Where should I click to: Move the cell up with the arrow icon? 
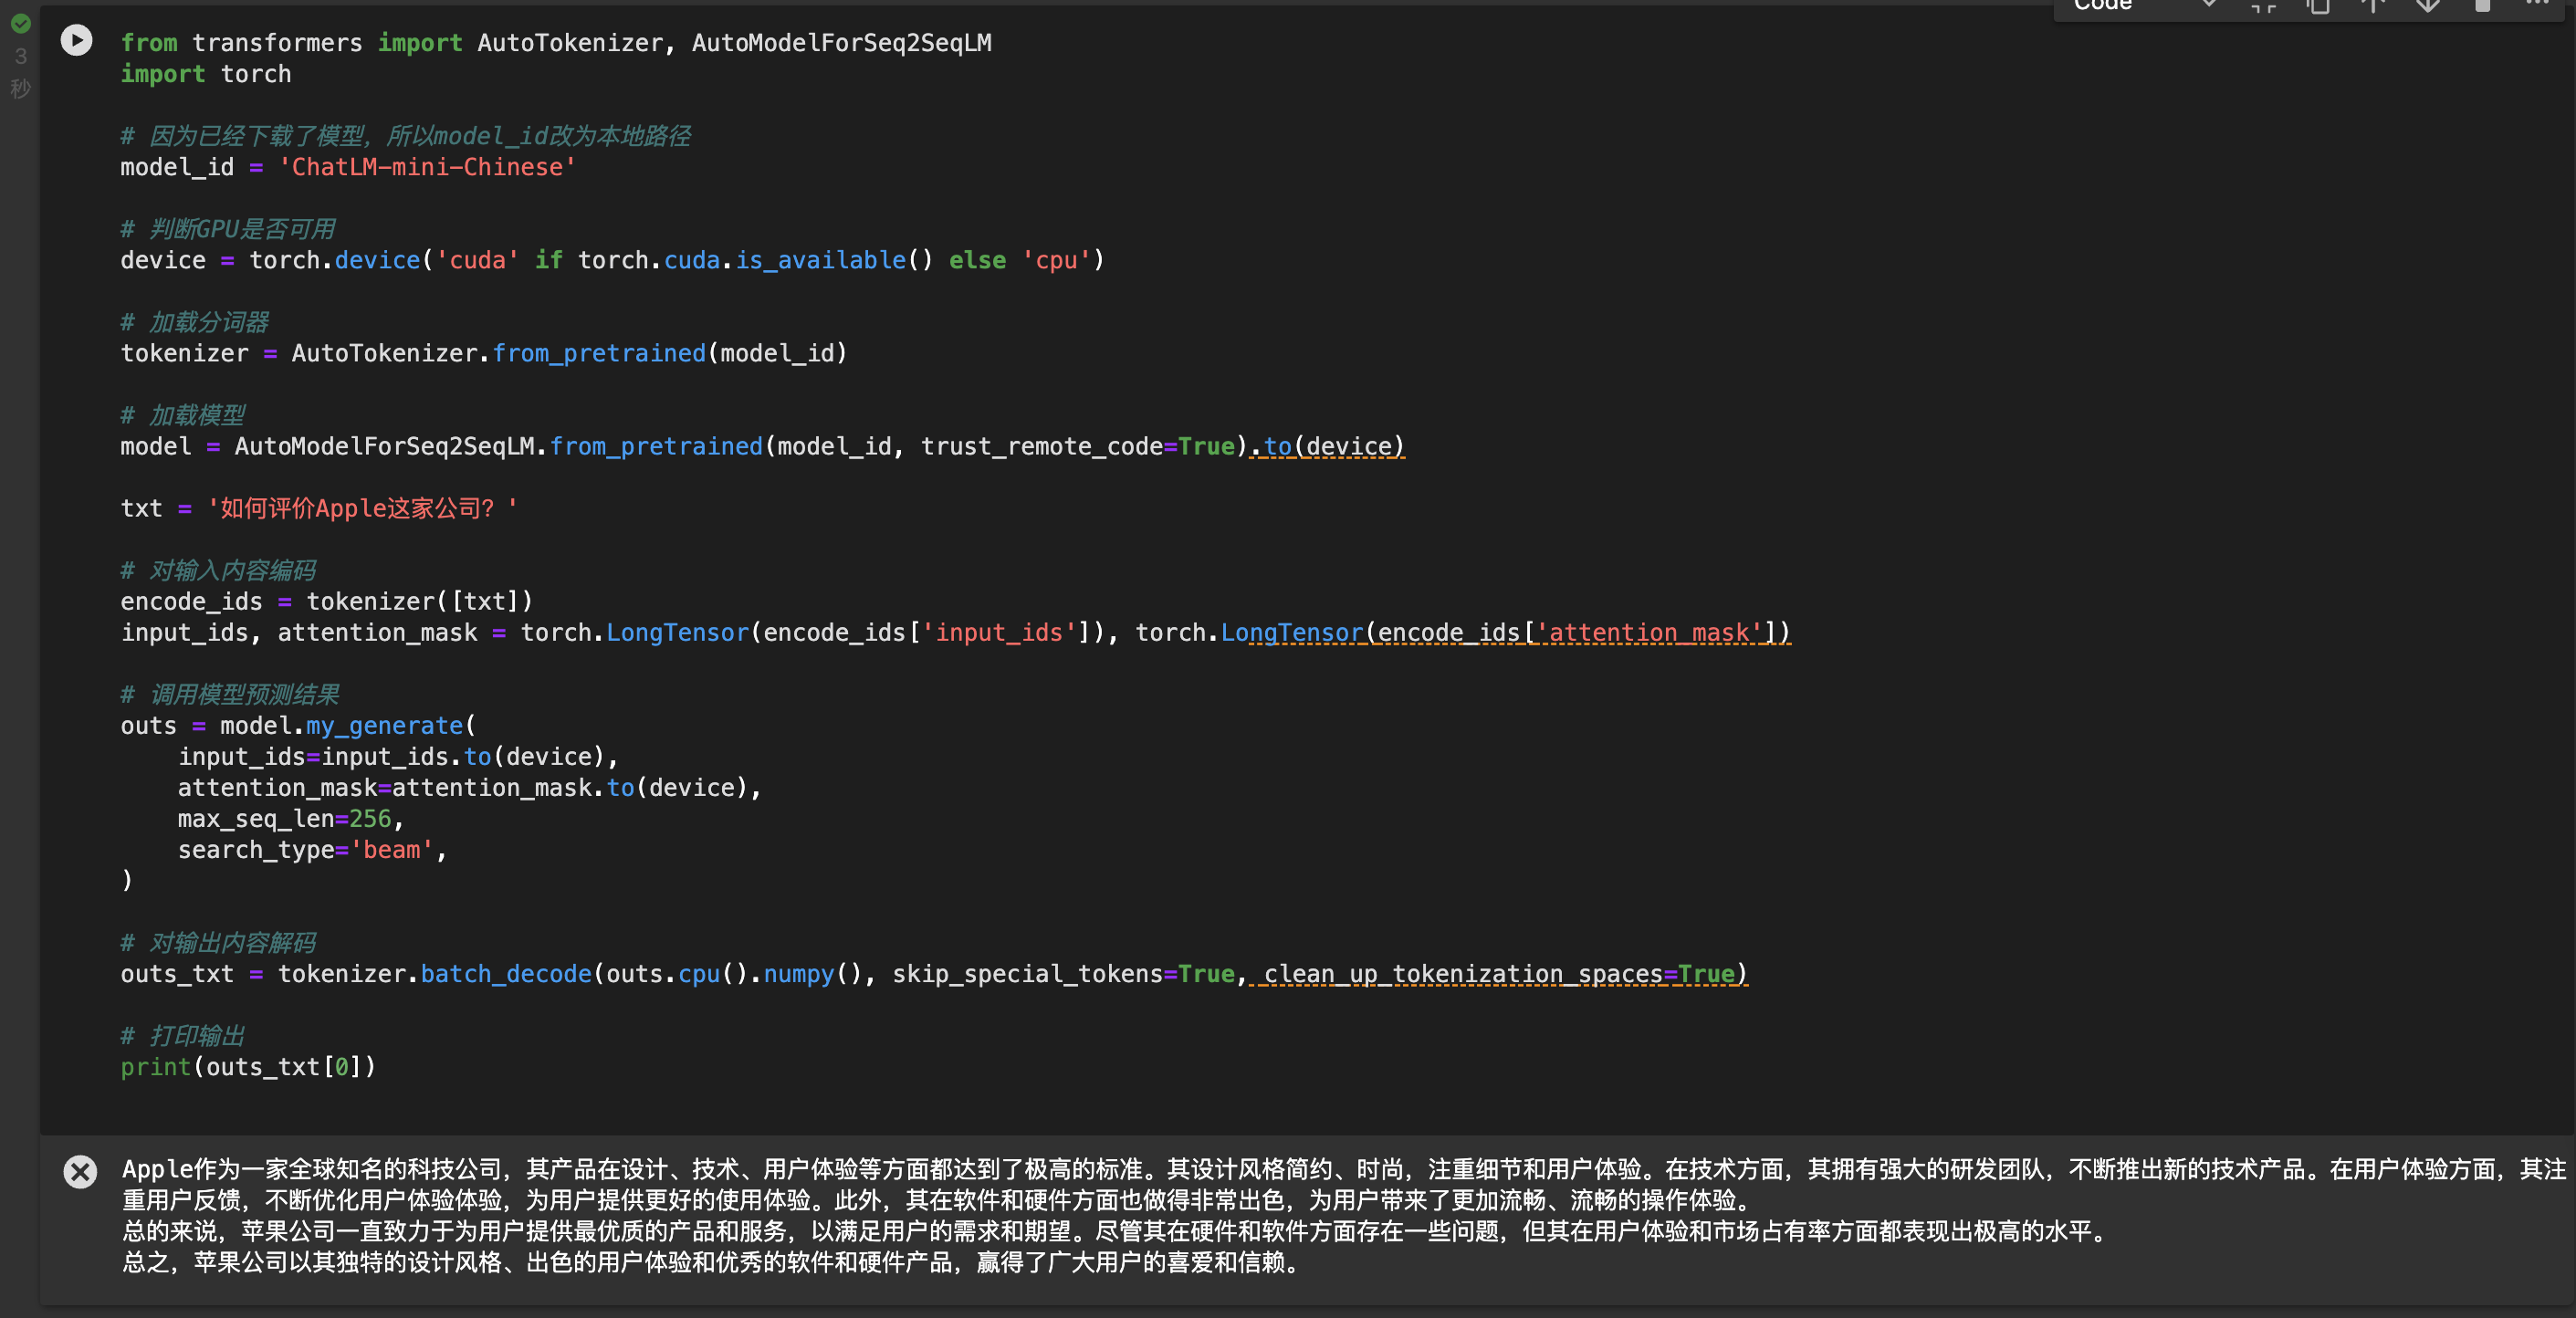click(x=2373, y=6)
